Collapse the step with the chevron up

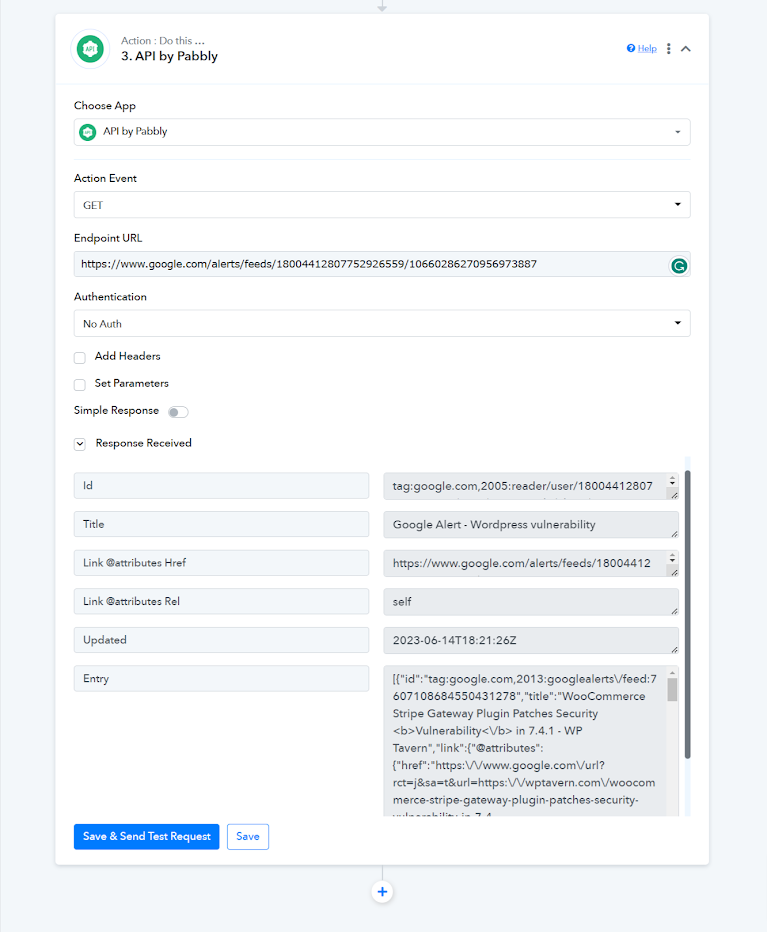pos(686,49)
